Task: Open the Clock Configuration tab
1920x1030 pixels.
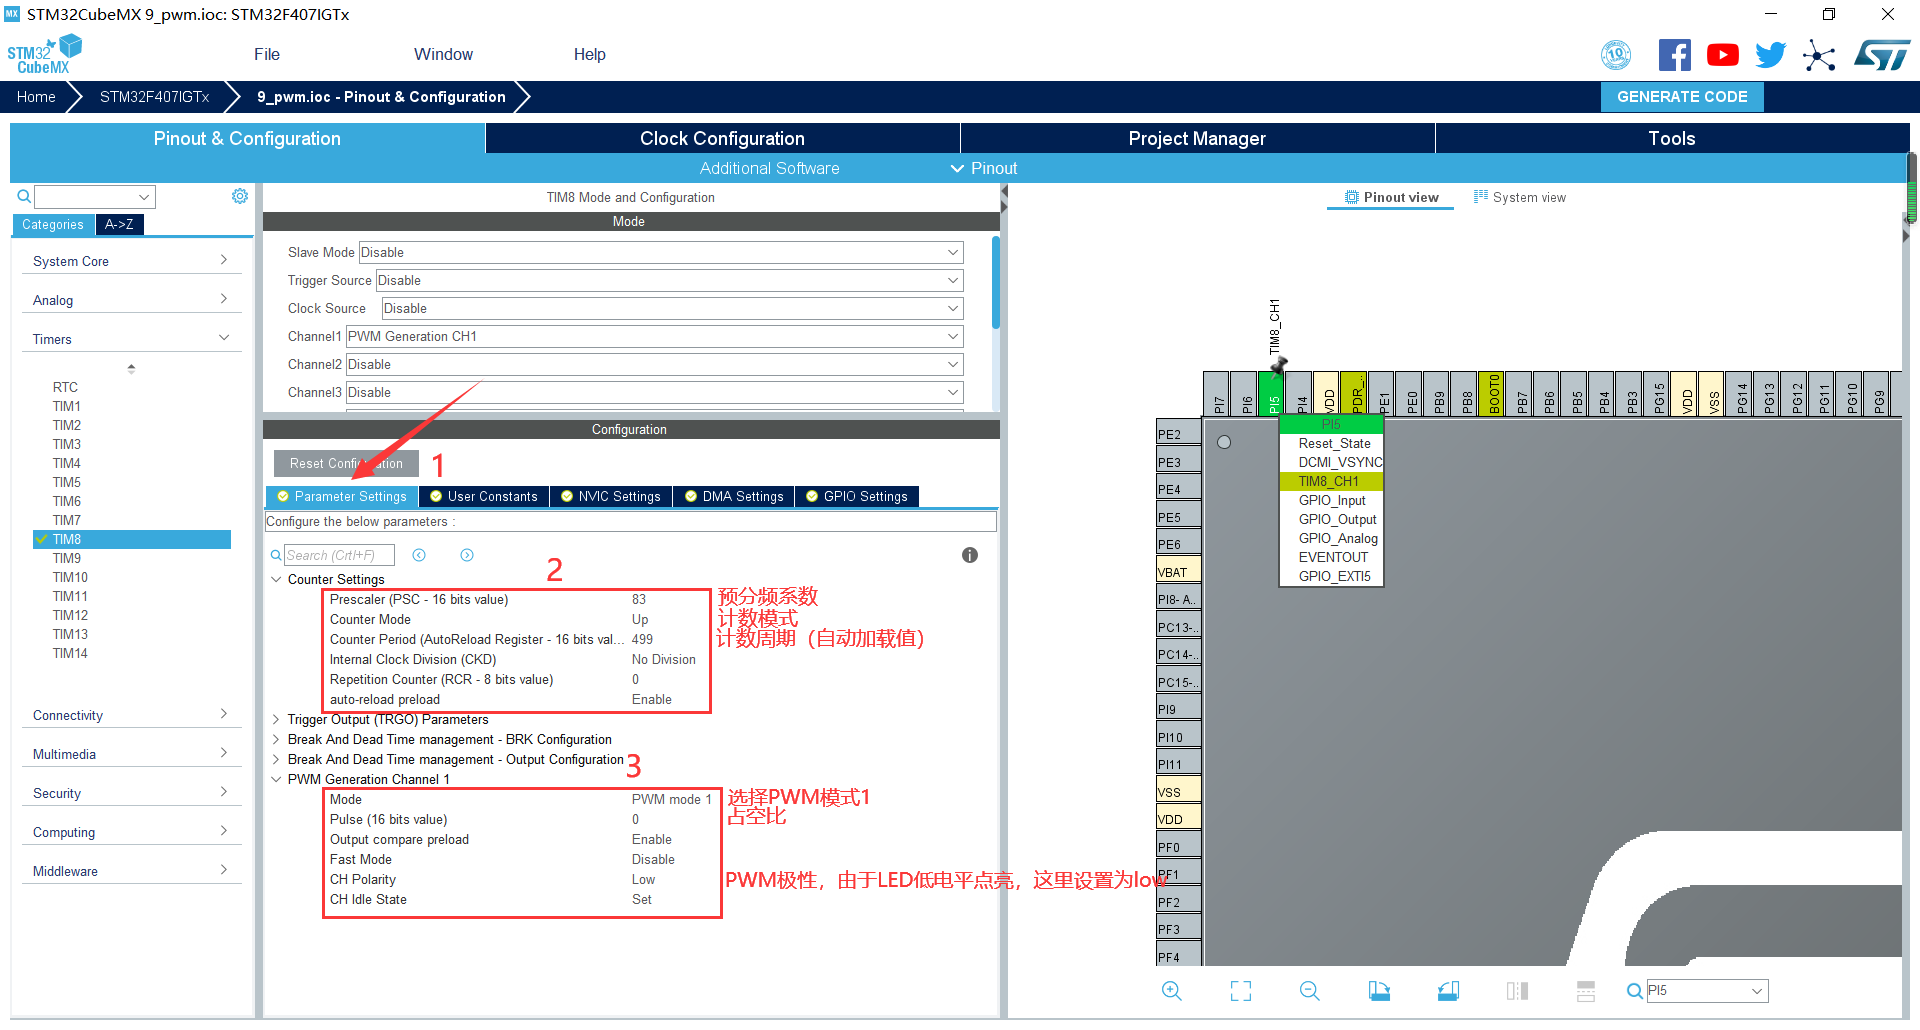Action: coord(721,138)
